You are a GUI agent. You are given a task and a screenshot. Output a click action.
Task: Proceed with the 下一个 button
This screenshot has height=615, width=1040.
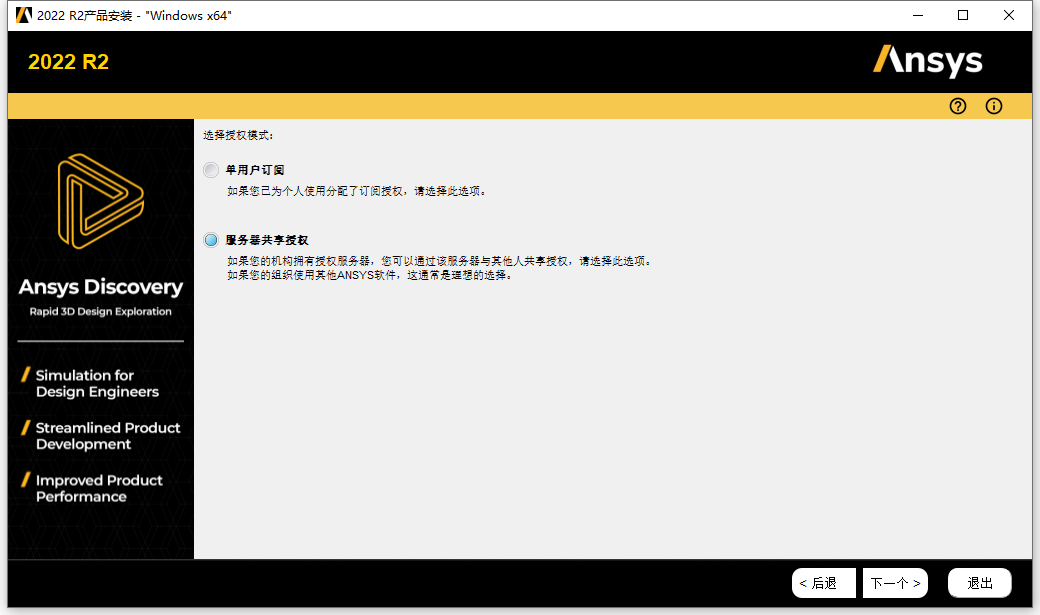895,583
